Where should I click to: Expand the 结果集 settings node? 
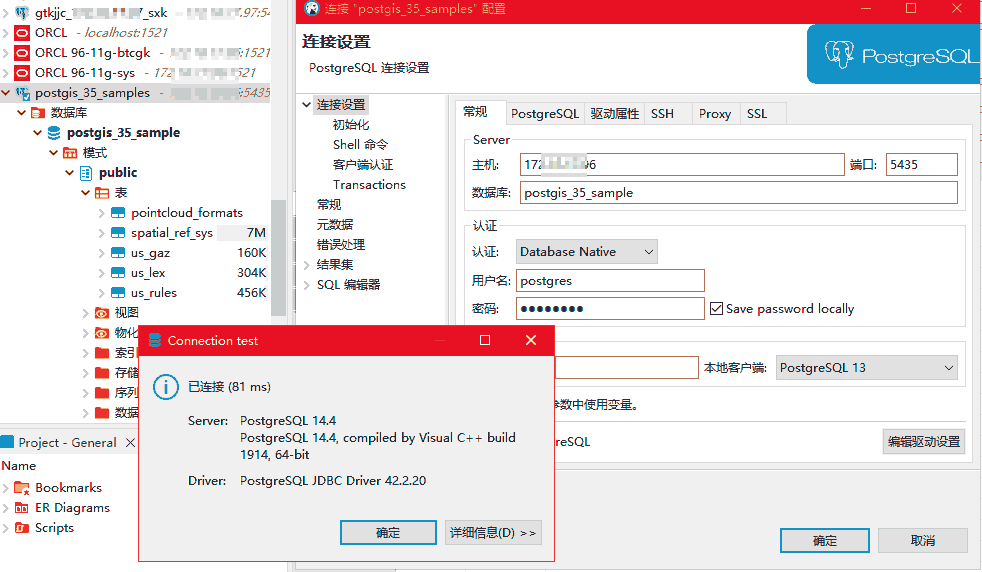click(x=307, y=265)
